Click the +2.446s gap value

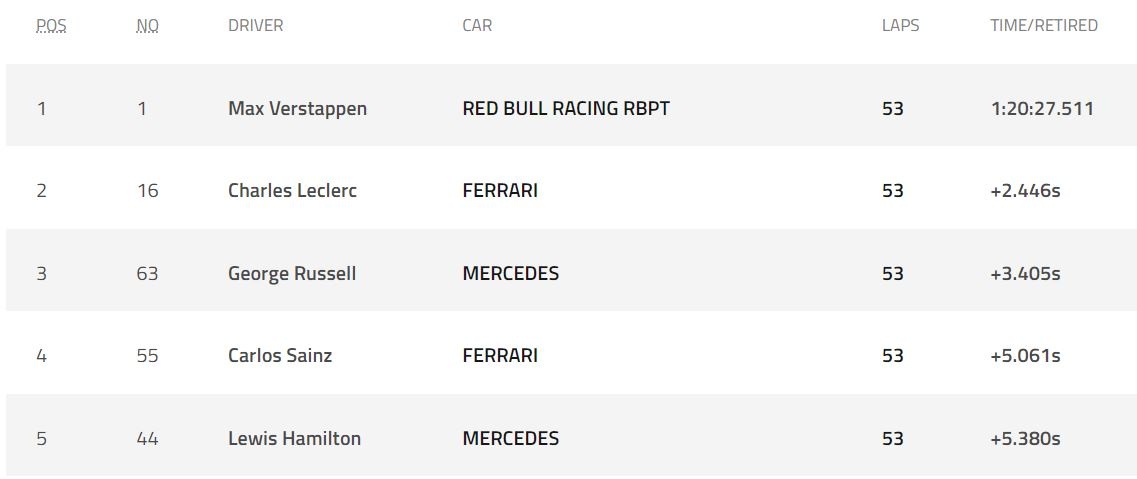(x=1025, y=190)
